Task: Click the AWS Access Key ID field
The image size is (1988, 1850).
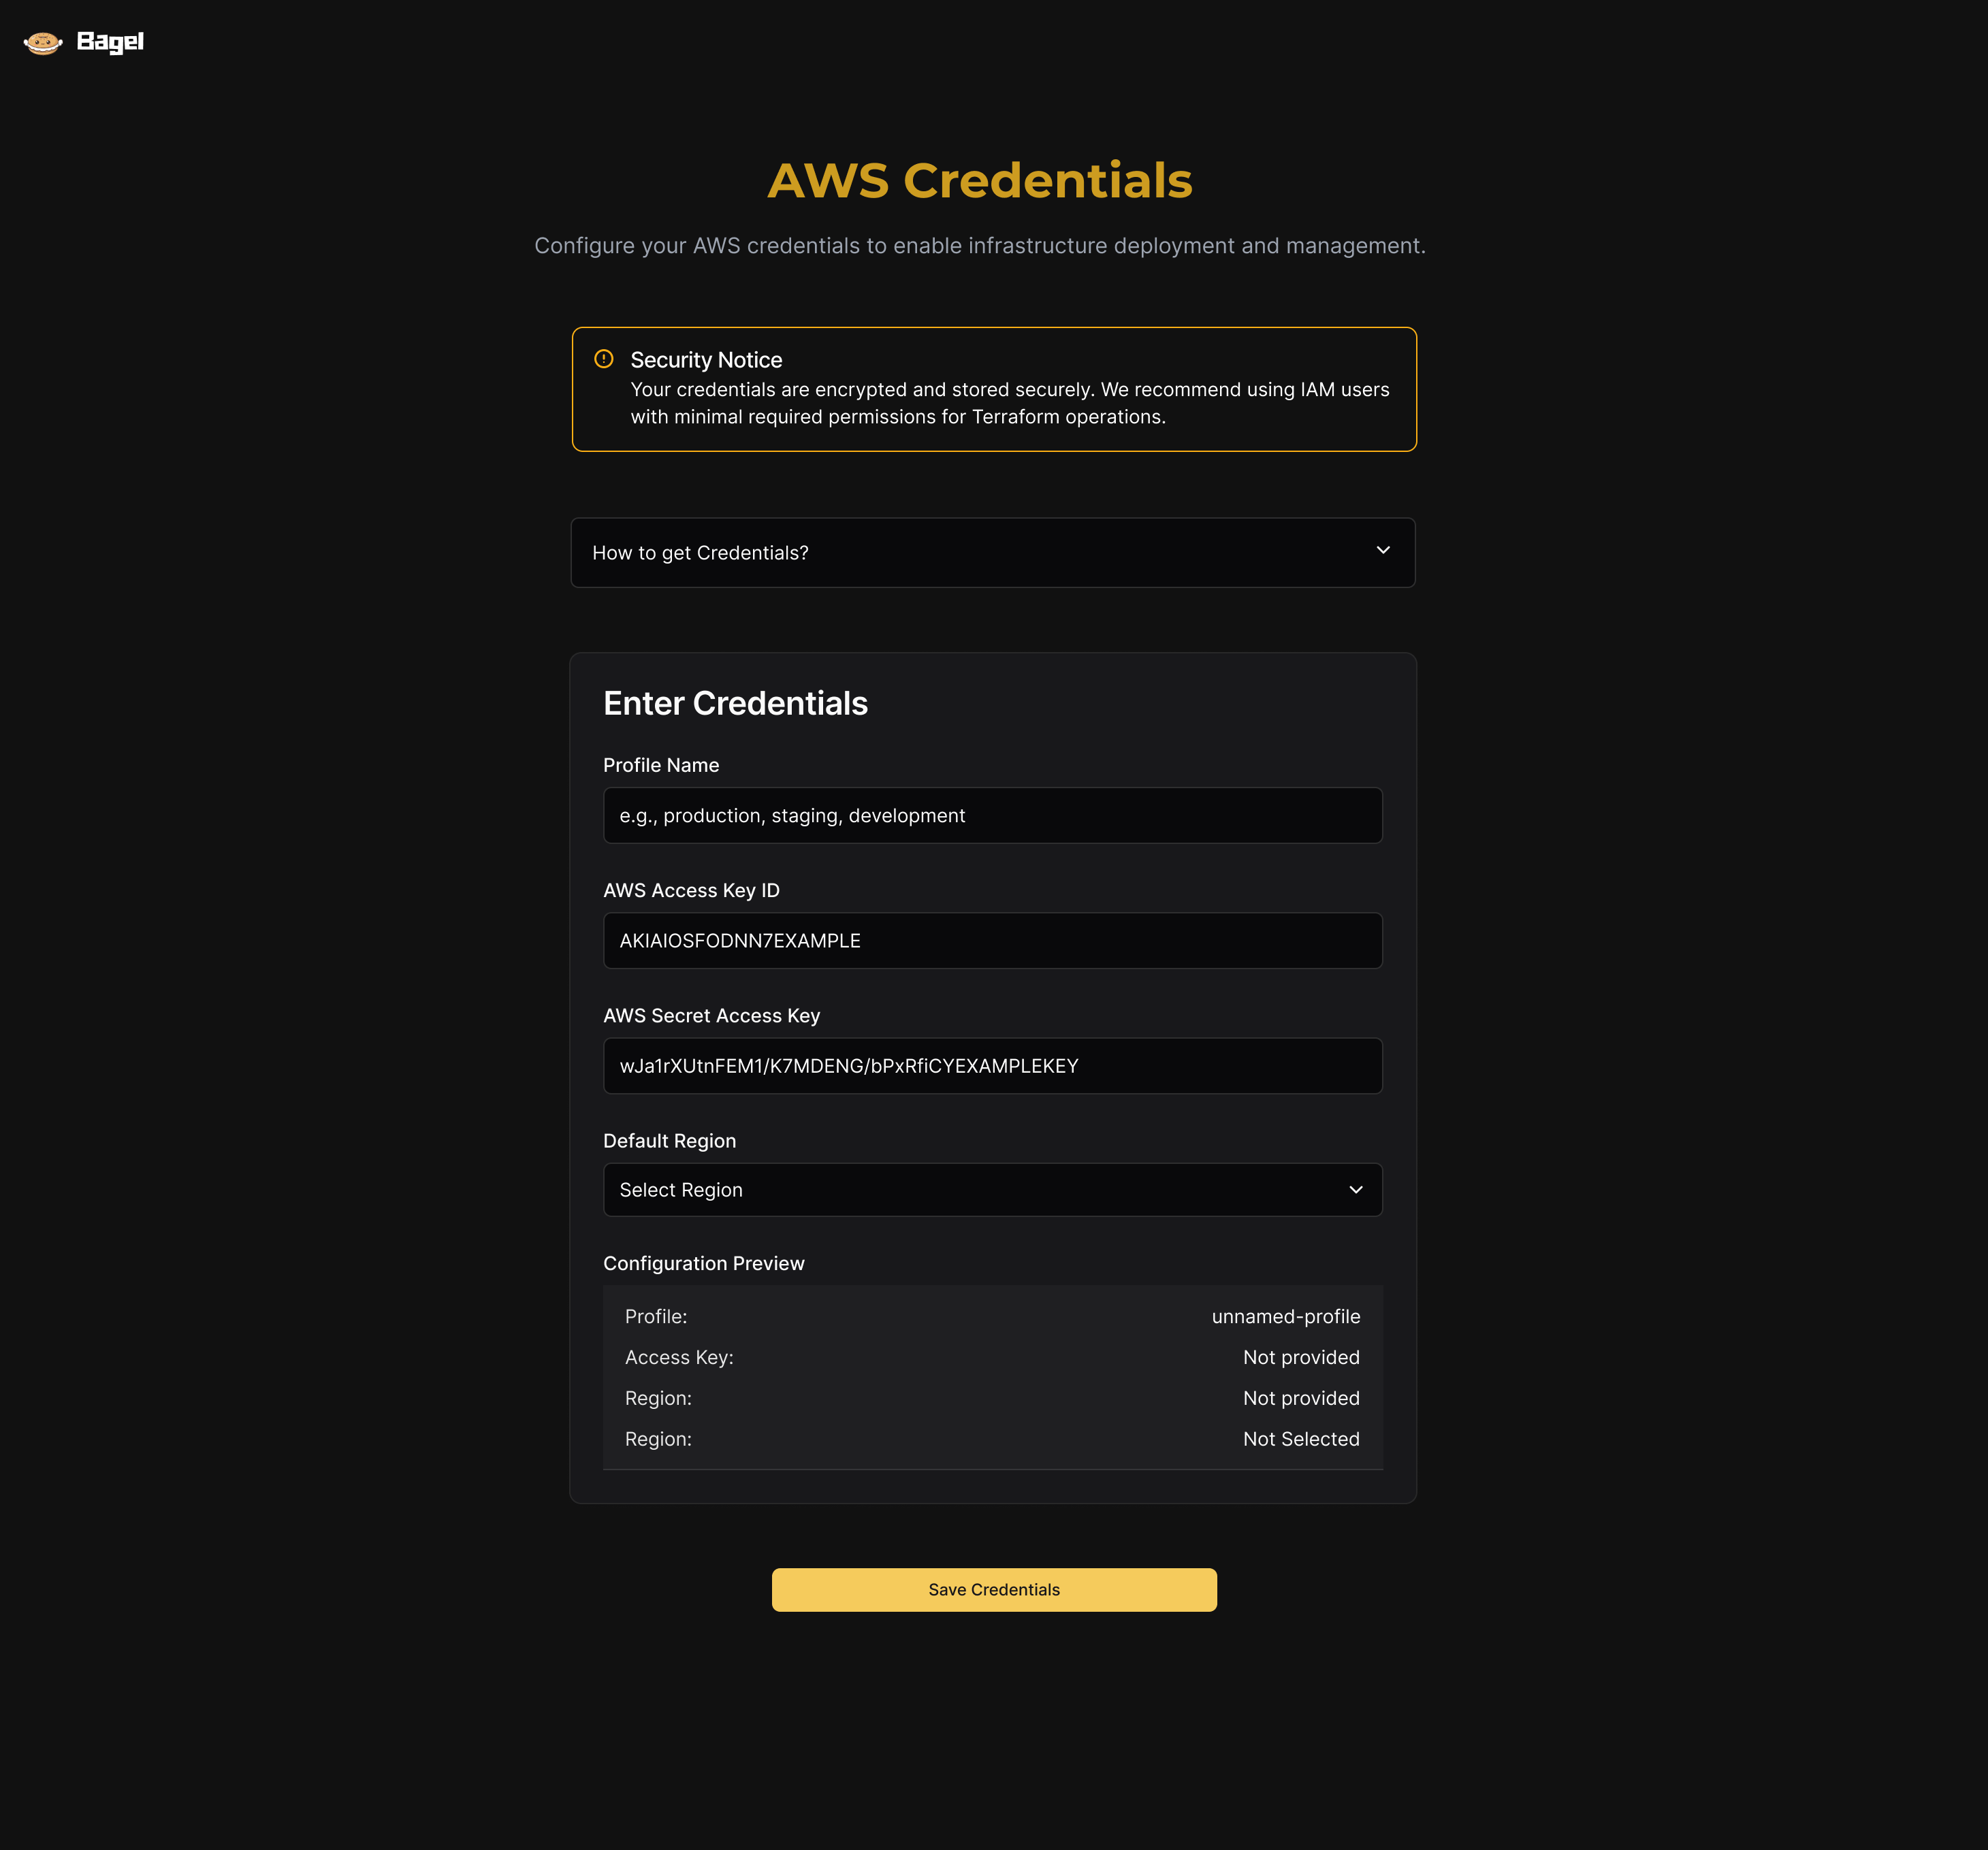Action: pyautogui.click(x=993, y=941)
